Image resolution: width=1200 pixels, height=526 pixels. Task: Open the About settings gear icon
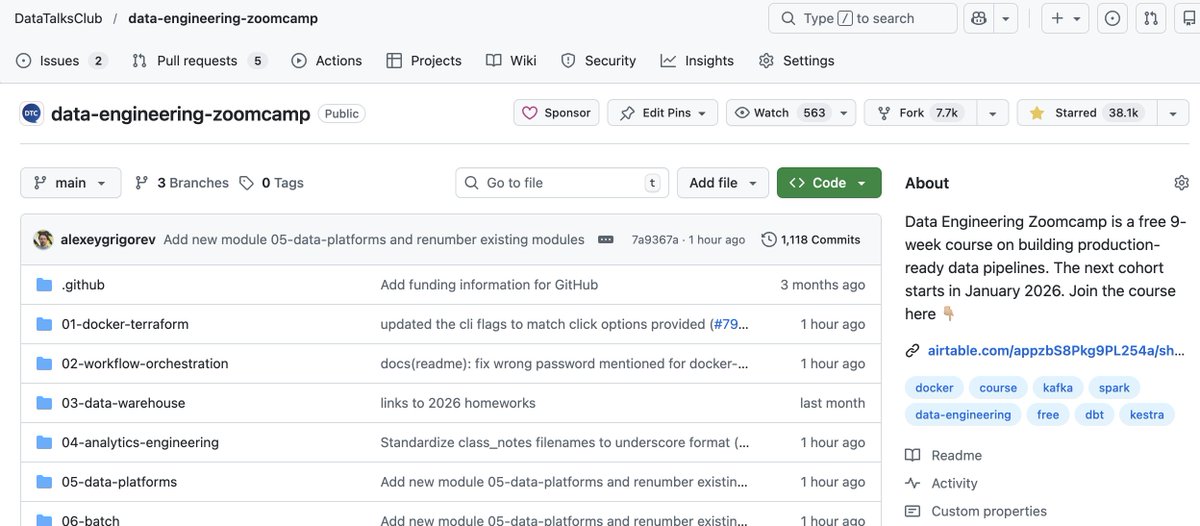[x=1181, y=183]
